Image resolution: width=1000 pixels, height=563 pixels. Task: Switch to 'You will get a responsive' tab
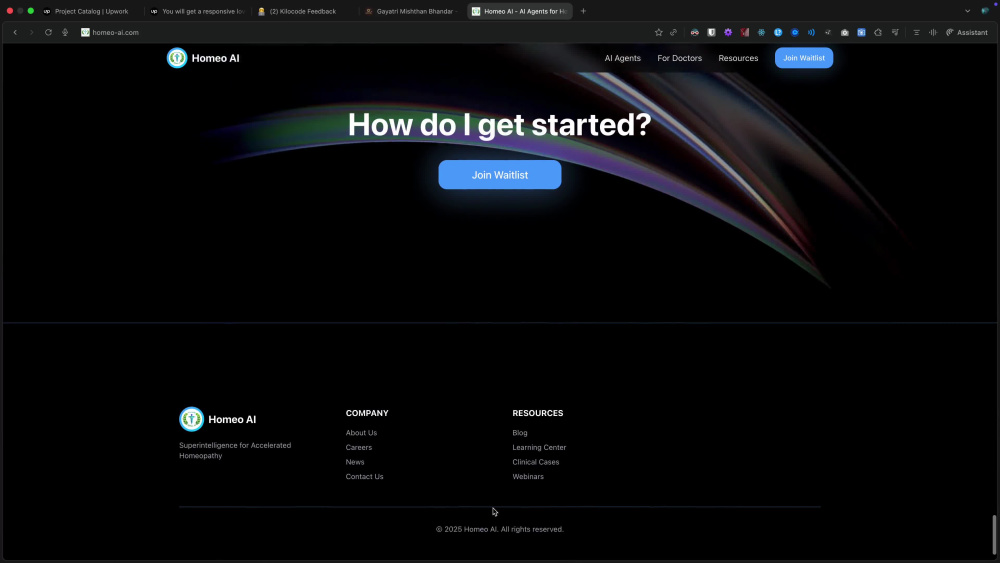198,11
